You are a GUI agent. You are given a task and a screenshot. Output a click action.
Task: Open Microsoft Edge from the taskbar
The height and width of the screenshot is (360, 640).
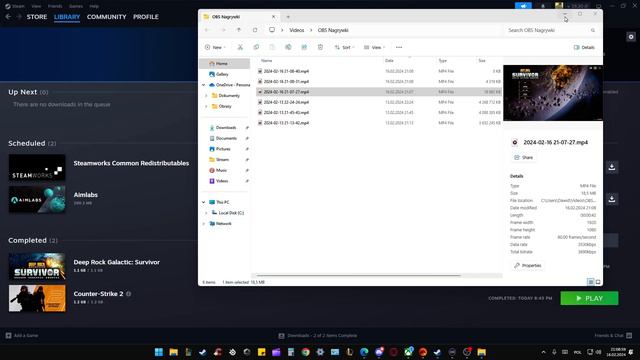click(x=364, y=352)
